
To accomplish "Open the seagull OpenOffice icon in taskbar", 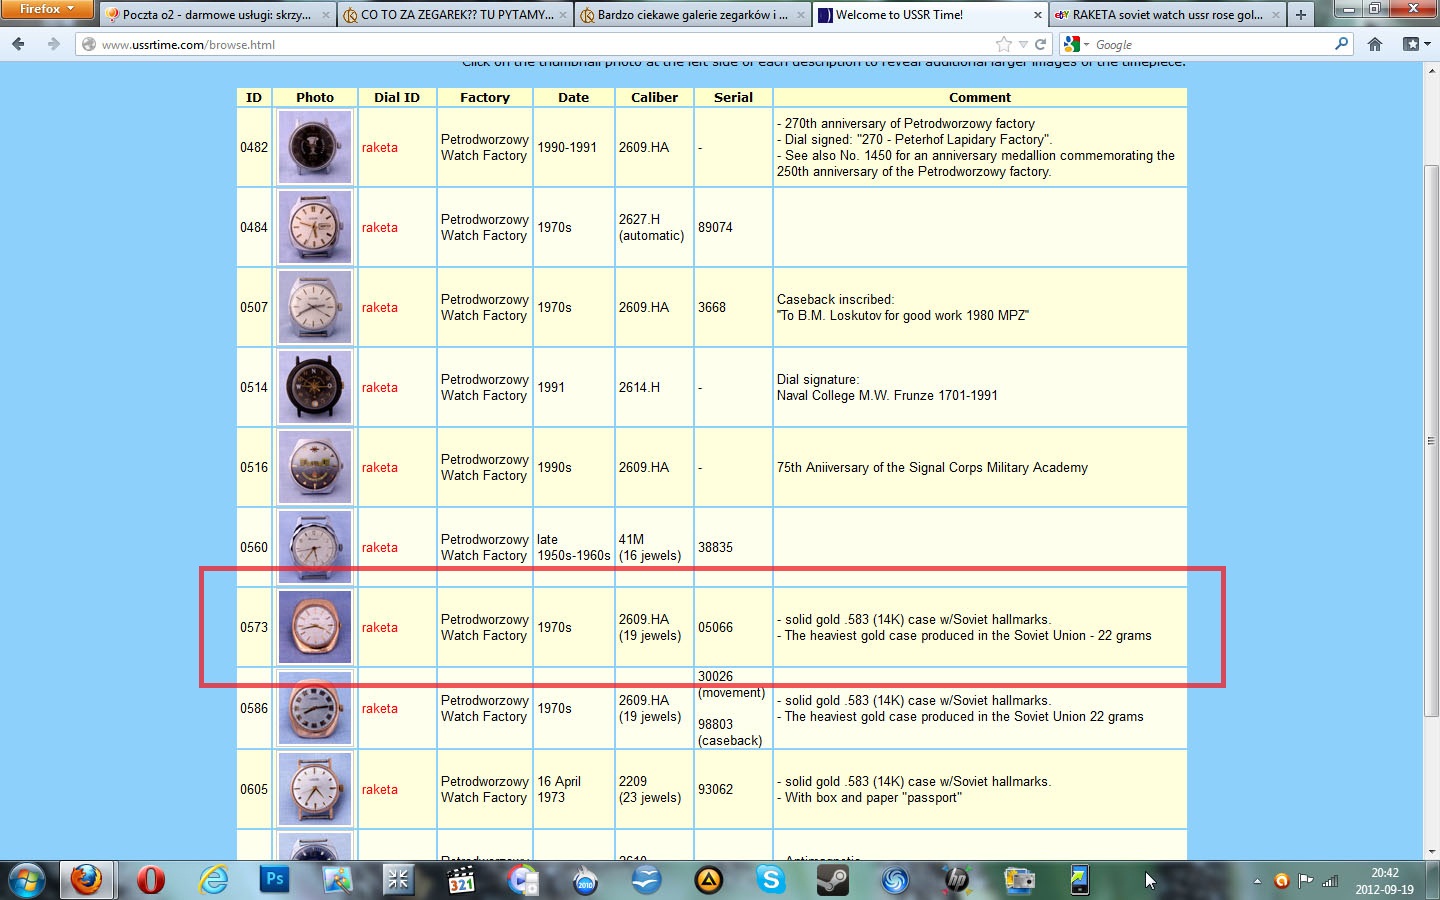I will tap(647, 880).
